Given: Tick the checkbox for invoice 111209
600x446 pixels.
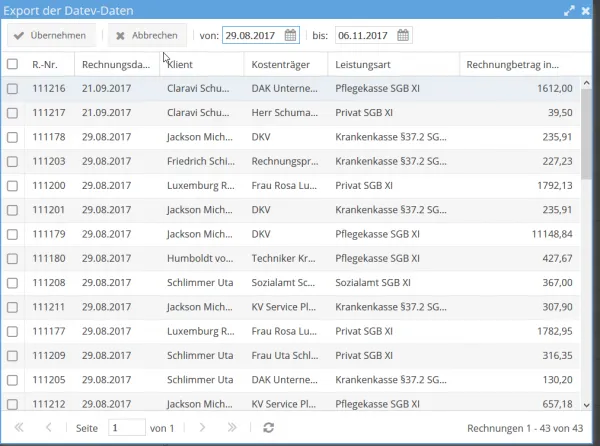Looking at the screenshot, I should [x=12, y=356].
